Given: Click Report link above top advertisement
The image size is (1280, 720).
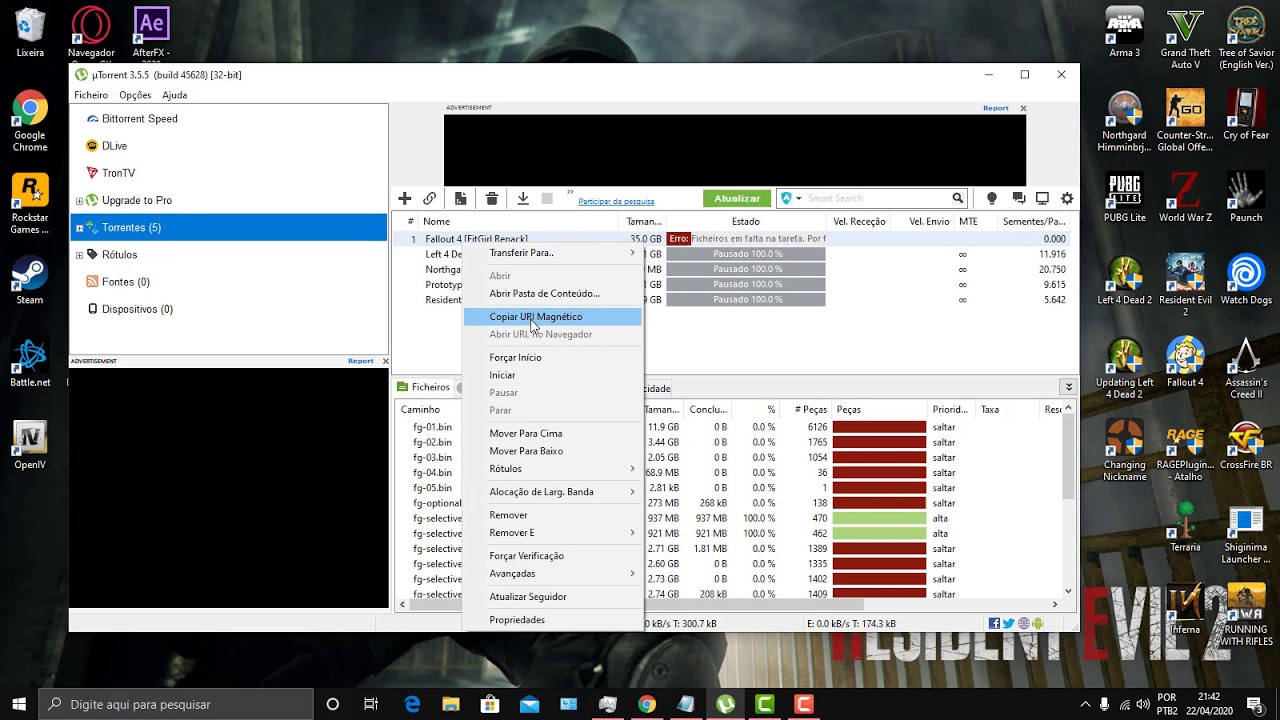Looking at the screenshot, I should [996, 108].
